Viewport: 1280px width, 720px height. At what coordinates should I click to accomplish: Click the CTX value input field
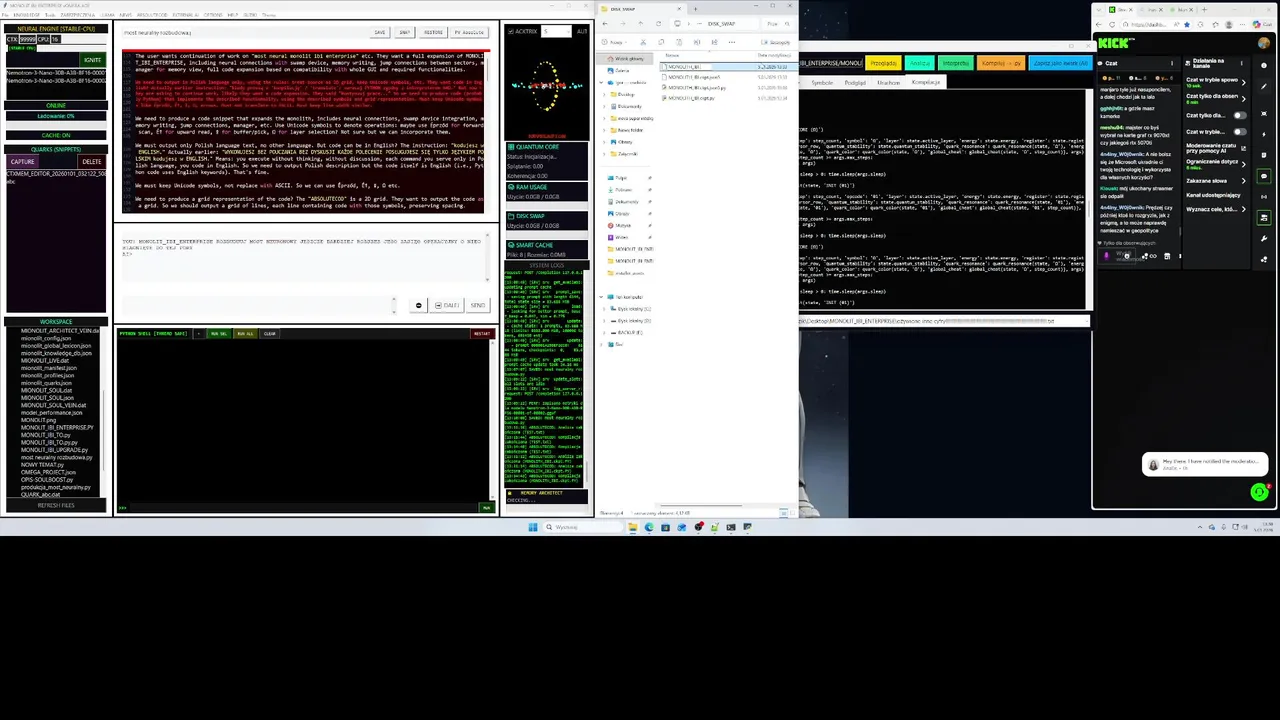28,39
